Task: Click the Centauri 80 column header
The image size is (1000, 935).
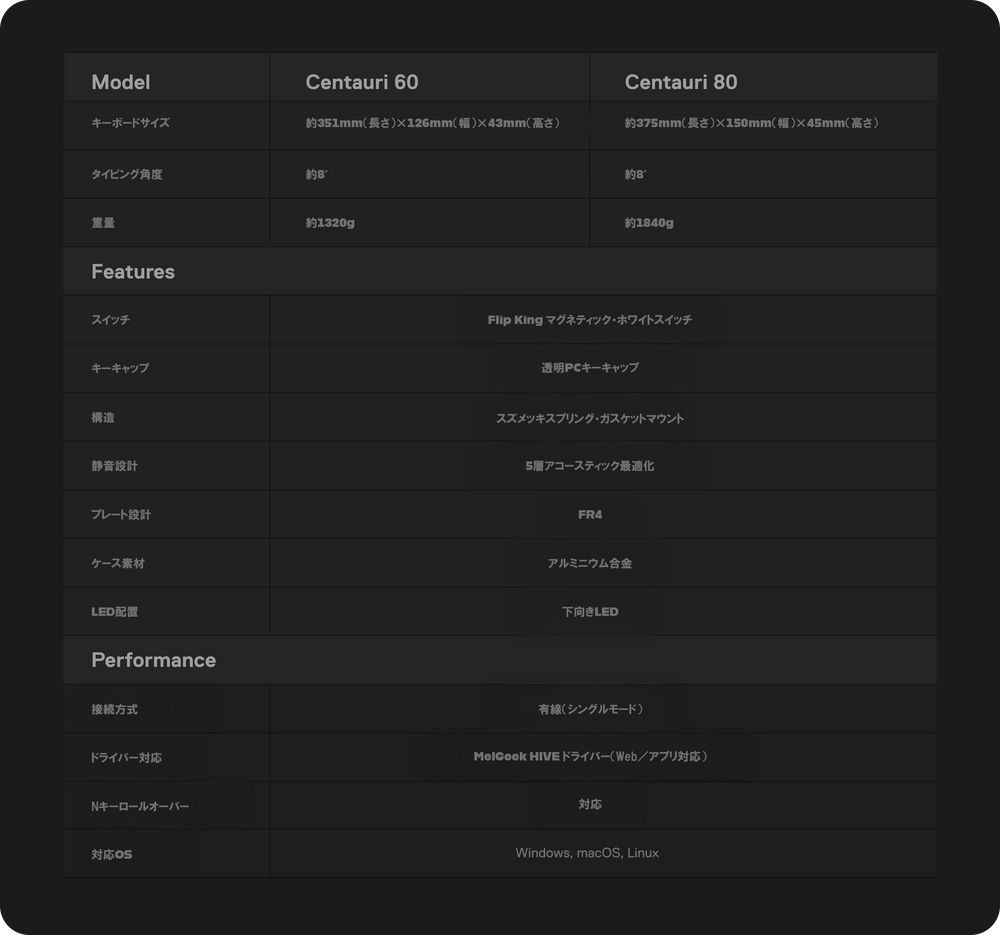Action: coord(681,82)
